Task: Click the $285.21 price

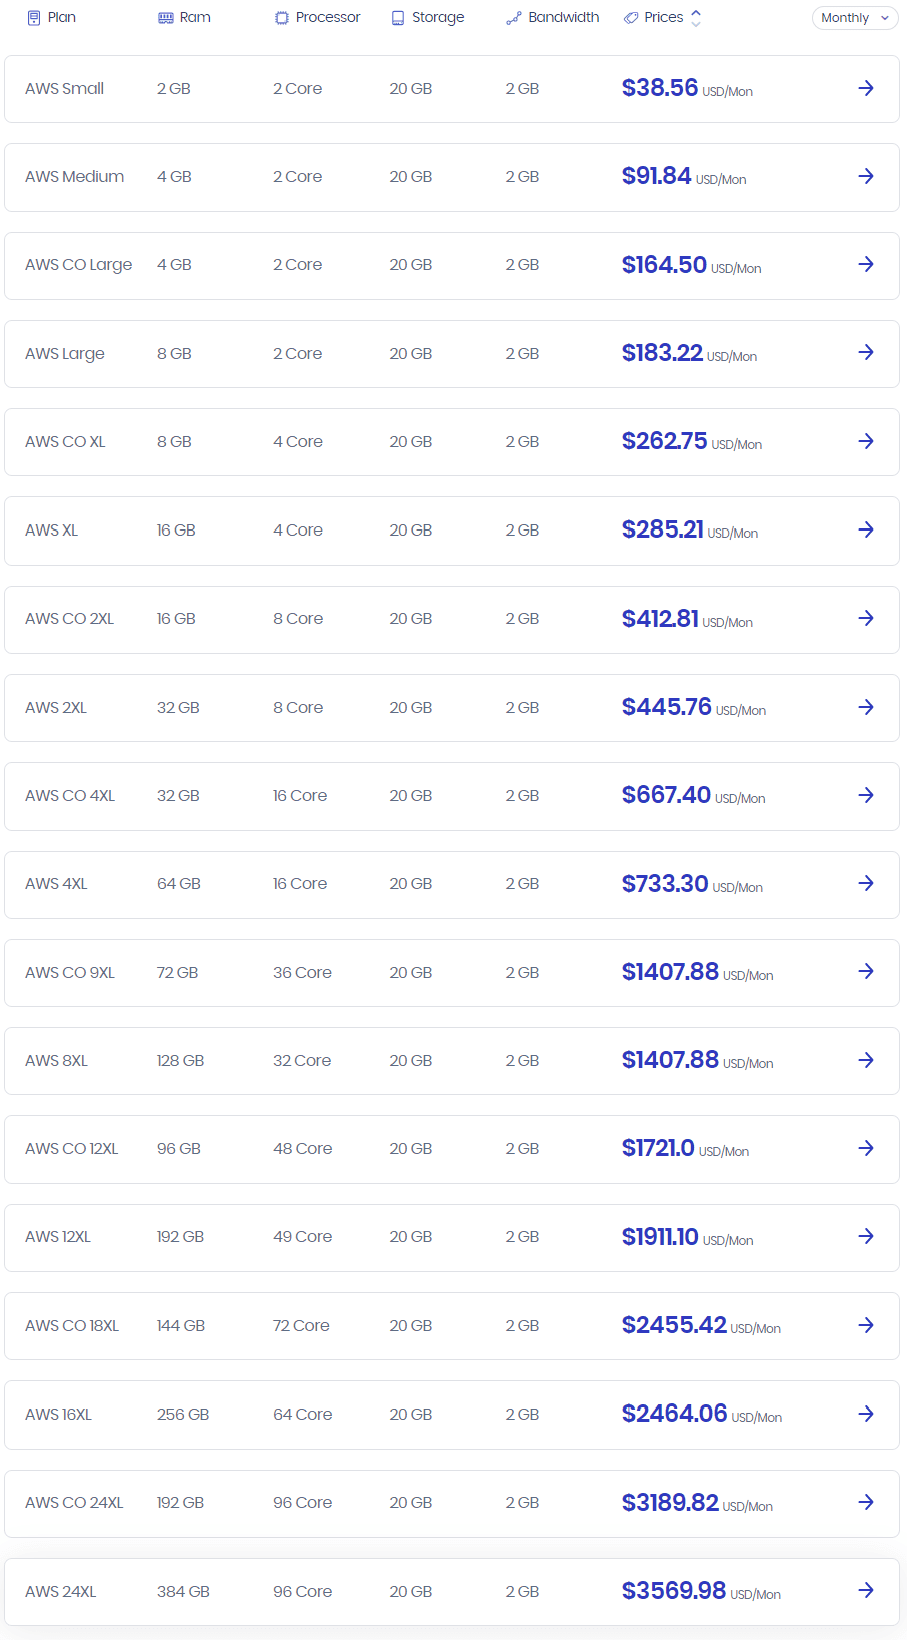Action: coord(663,530)
